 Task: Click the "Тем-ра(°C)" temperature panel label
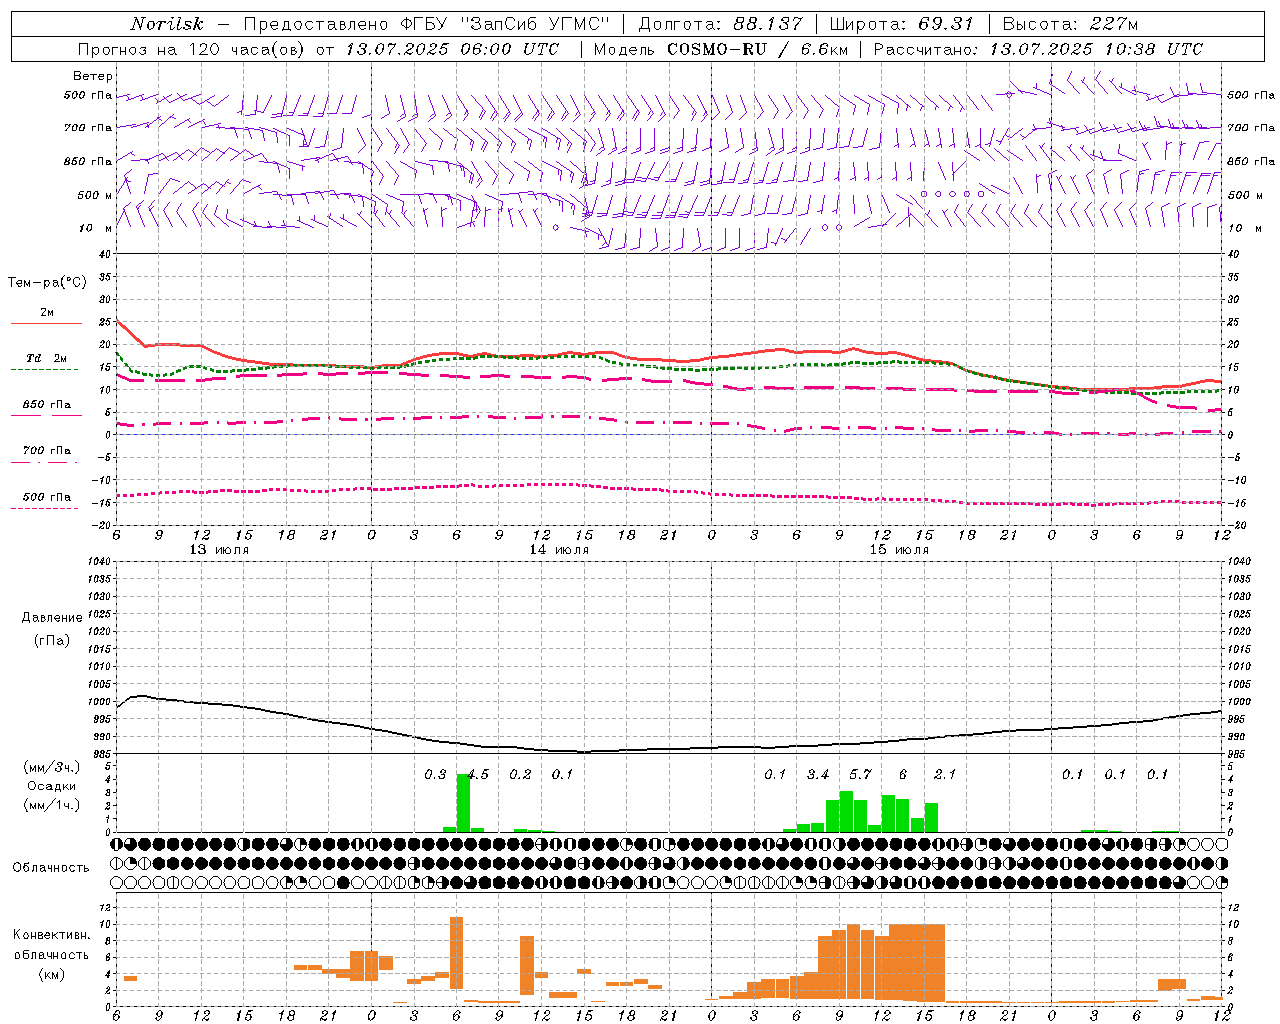point(47,283)
